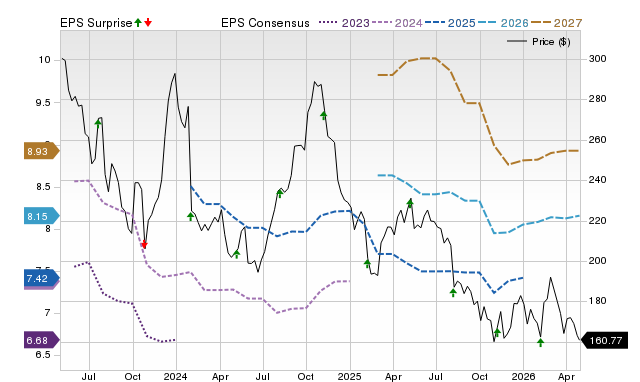640x382 pixels.
Task: Click the EPS Consensus legend label
Action: [x=265, y=23]
